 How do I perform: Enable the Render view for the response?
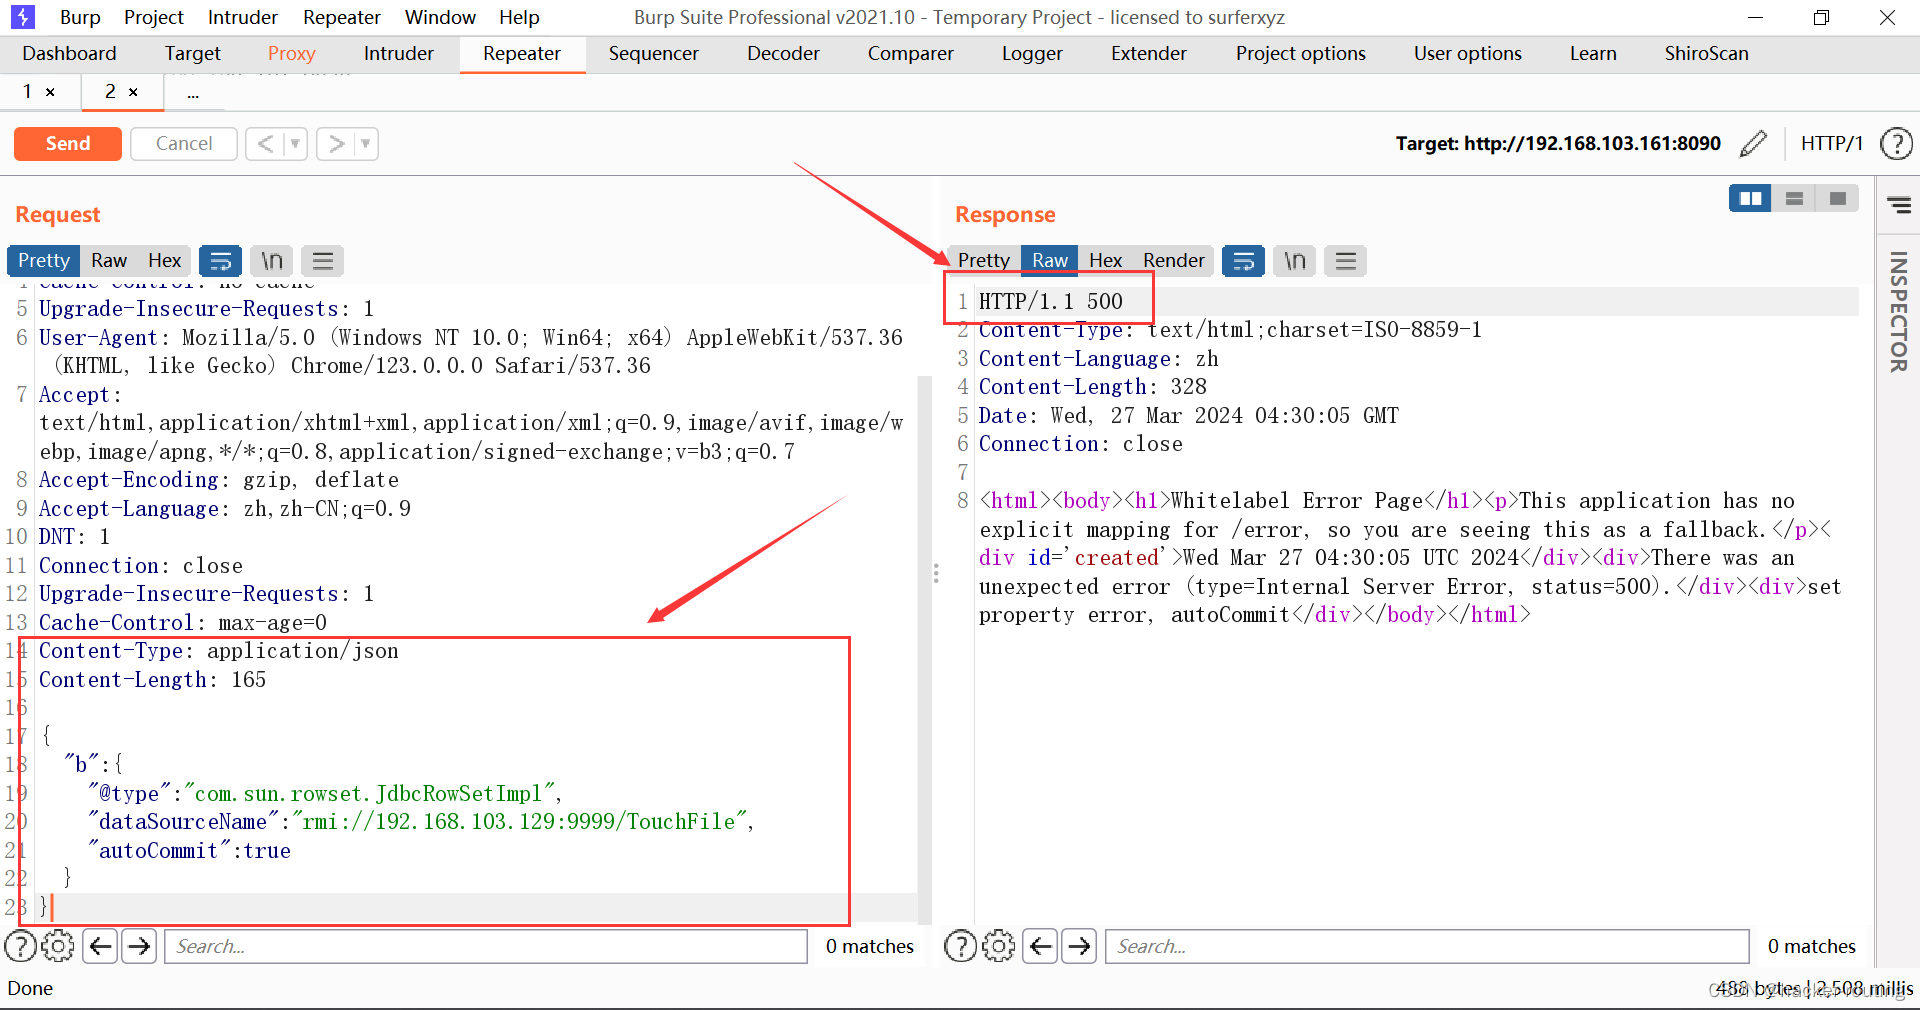click(1173, 260)
